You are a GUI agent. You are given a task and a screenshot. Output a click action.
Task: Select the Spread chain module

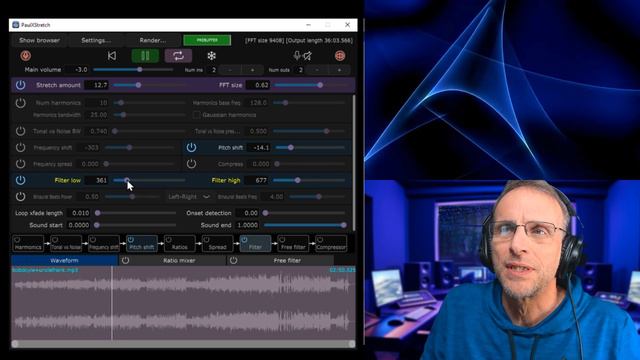[x=218, y=243]
